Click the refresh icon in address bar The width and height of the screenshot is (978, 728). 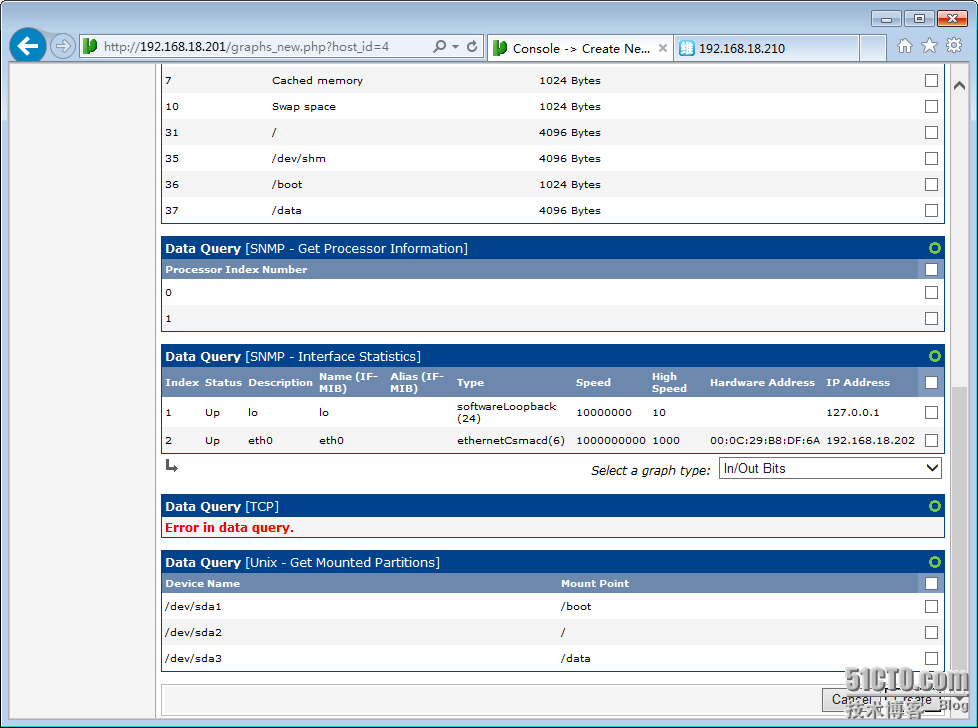[x=472, y=46]
